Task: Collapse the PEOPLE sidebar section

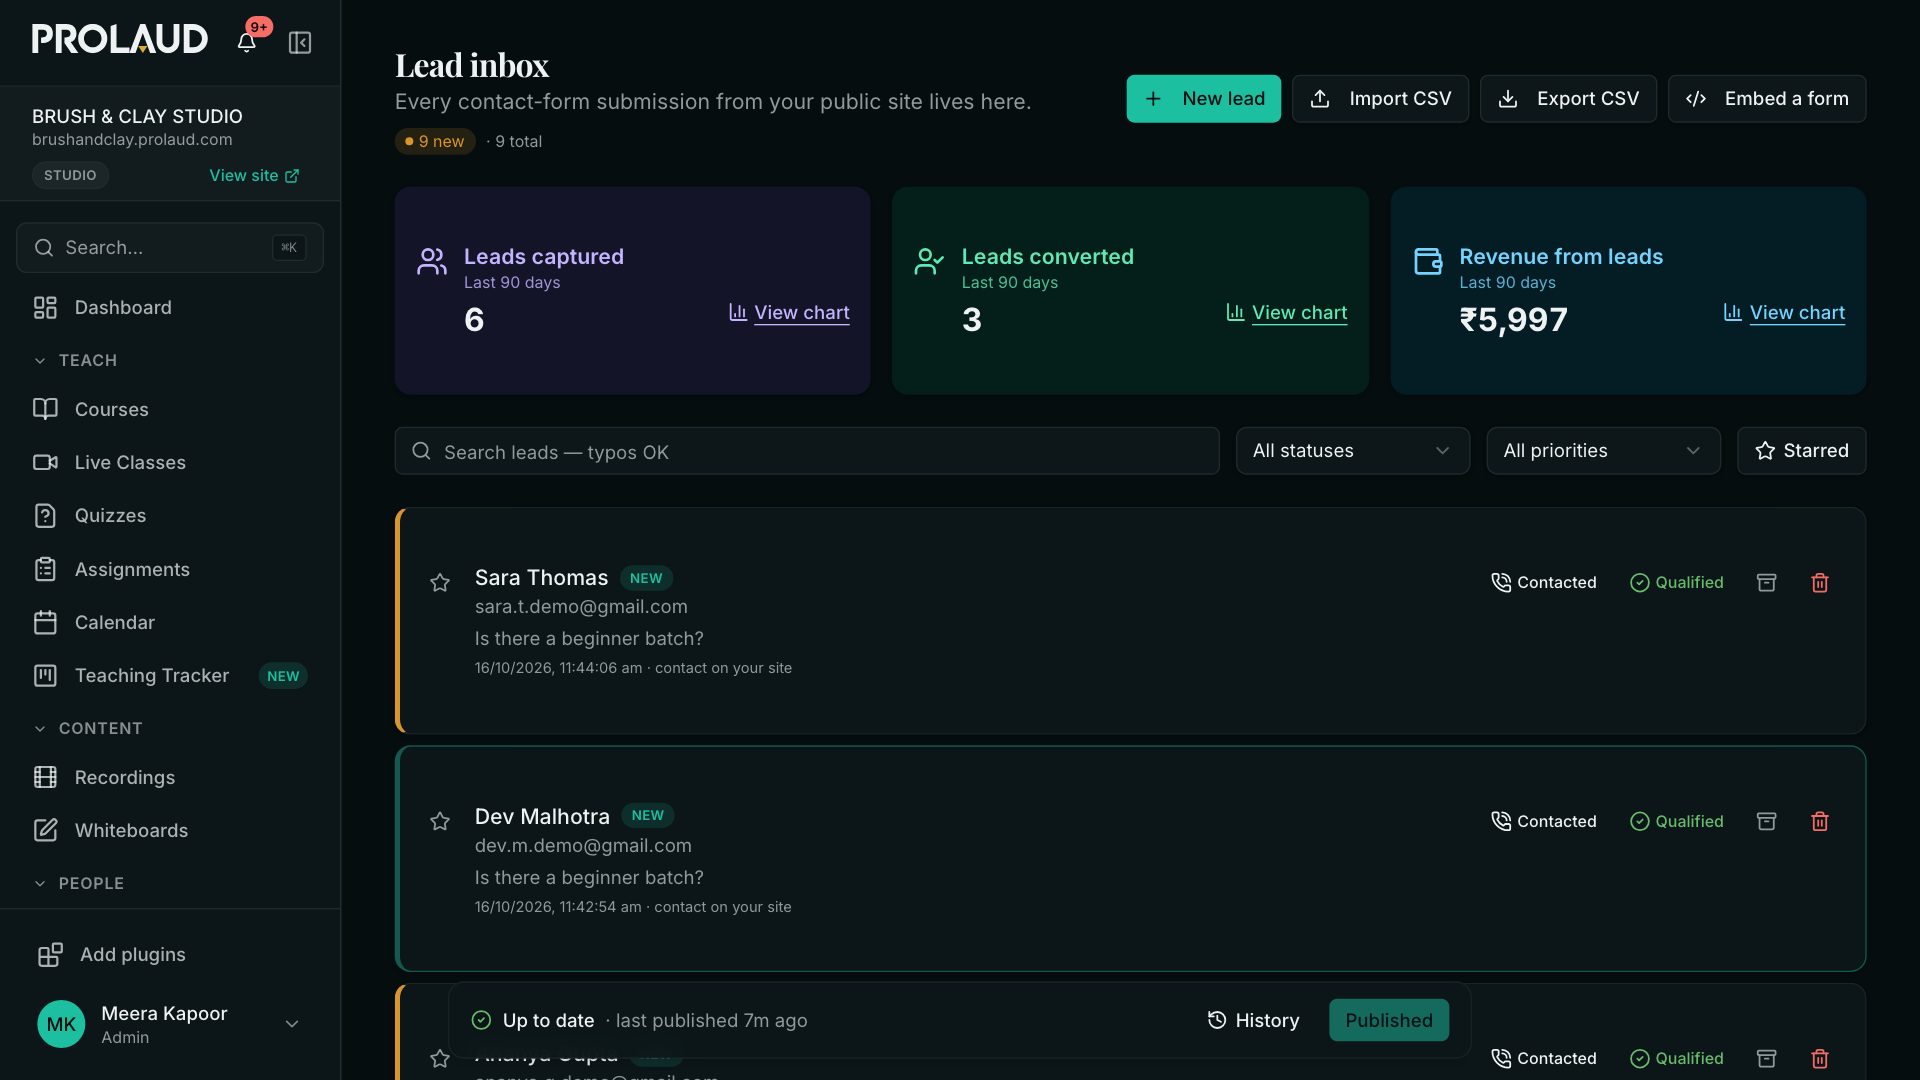Action: pos(79,883)
